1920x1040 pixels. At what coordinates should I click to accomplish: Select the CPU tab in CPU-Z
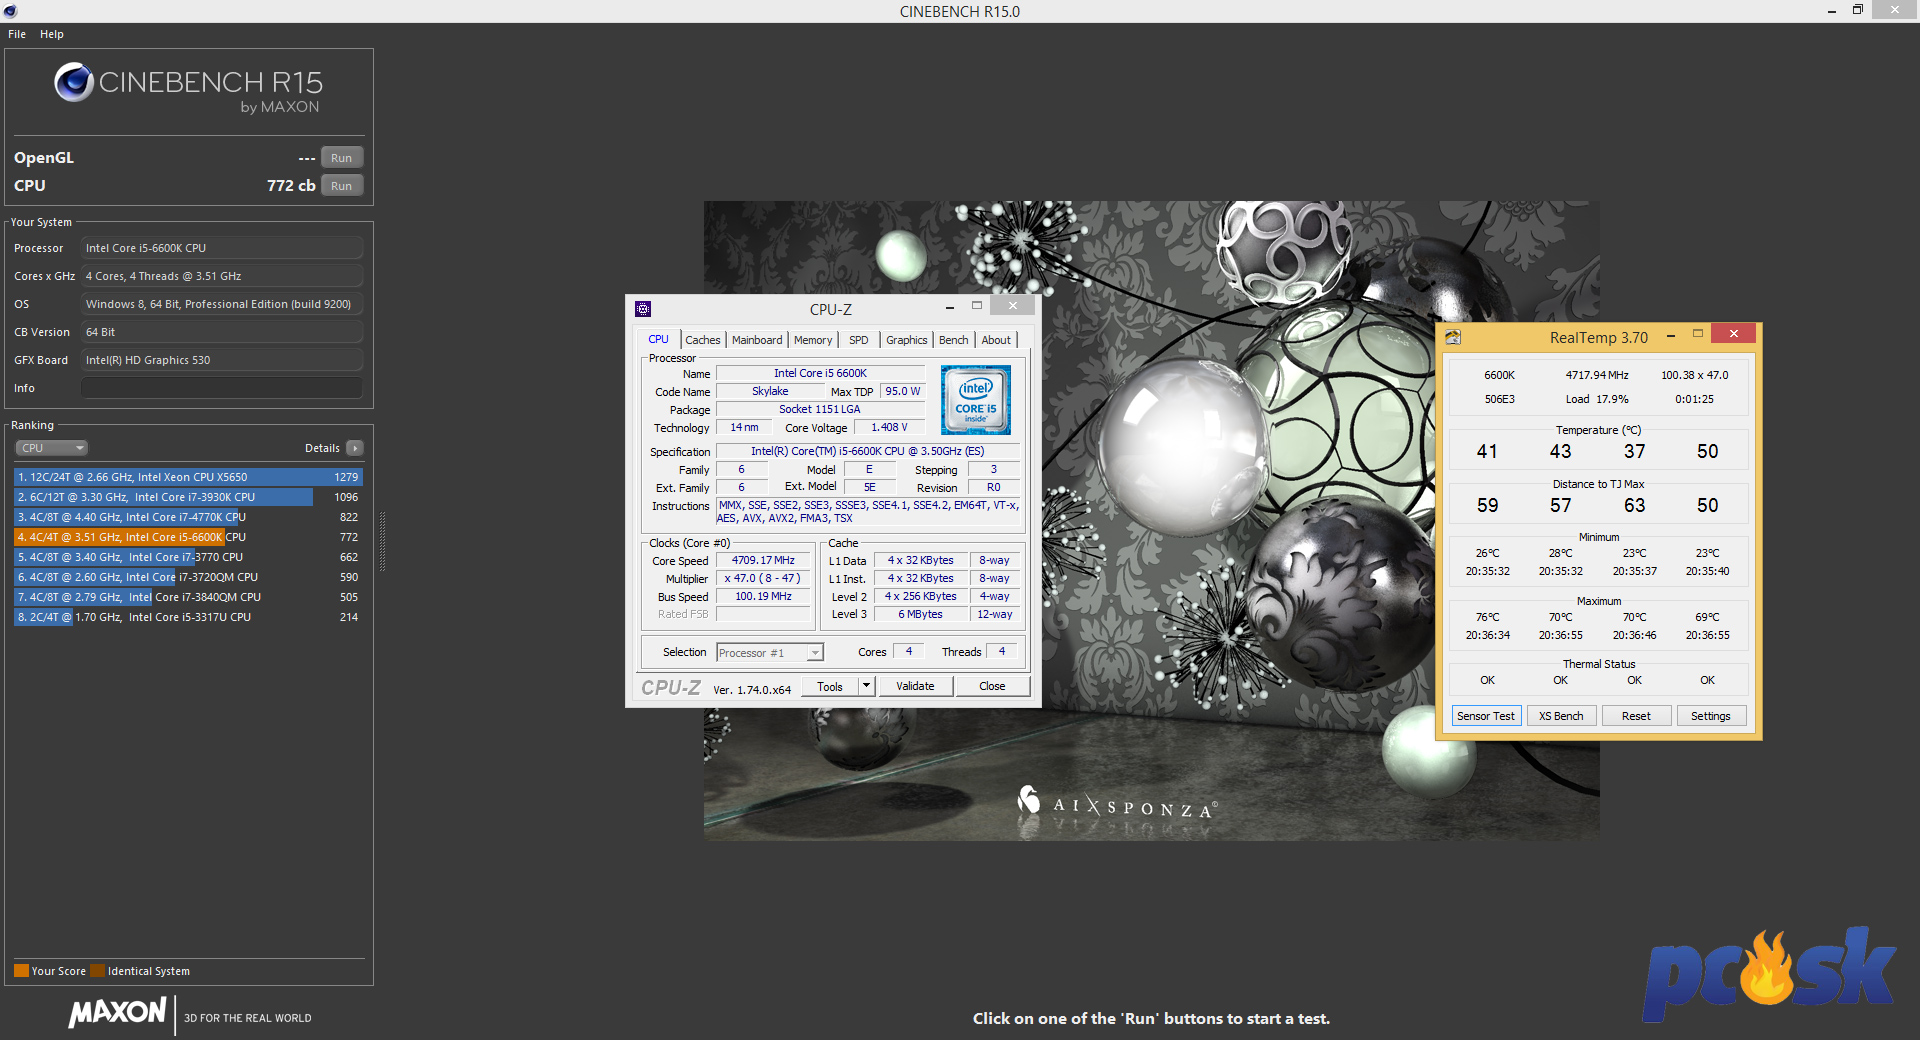(658, 339)
